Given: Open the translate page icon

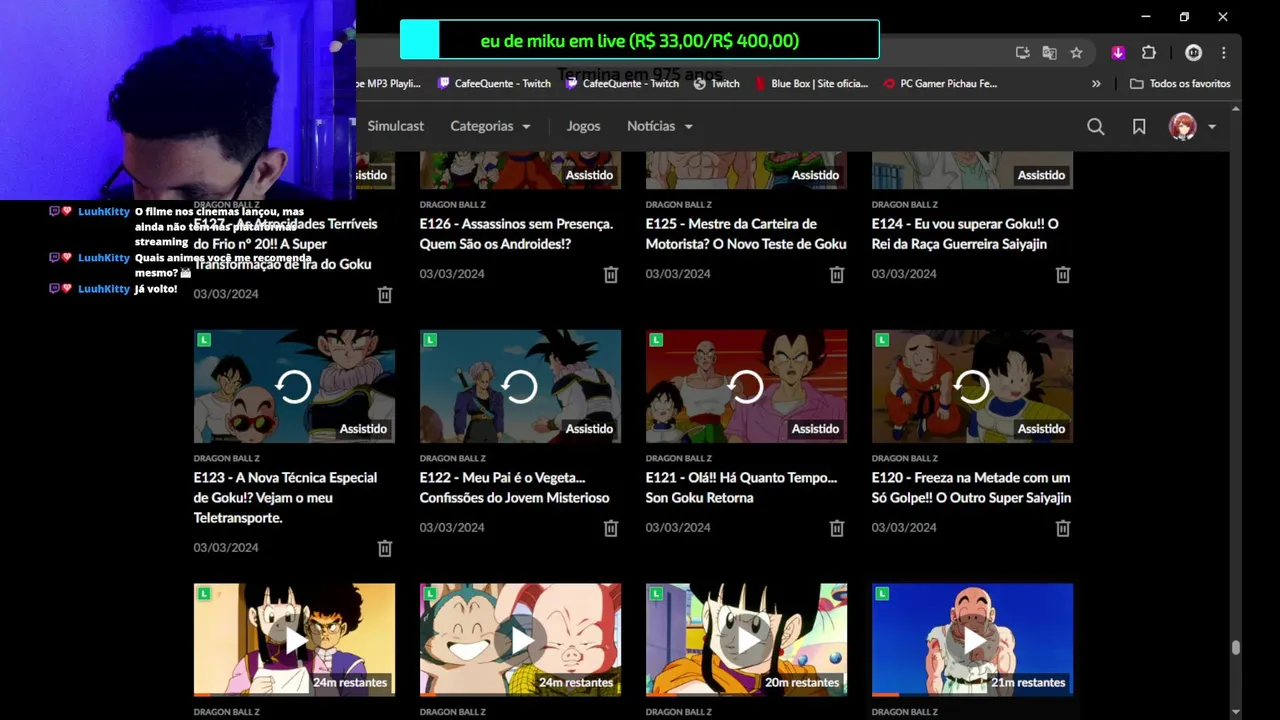Looking at the screenshot, I should tap(1049, 53).
